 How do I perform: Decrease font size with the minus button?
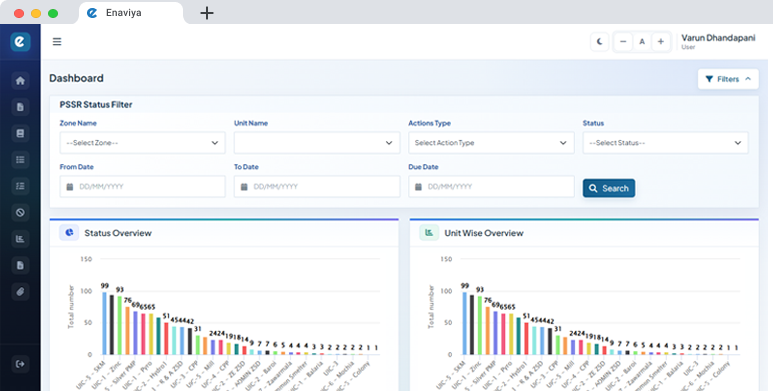tap(623, 42)
